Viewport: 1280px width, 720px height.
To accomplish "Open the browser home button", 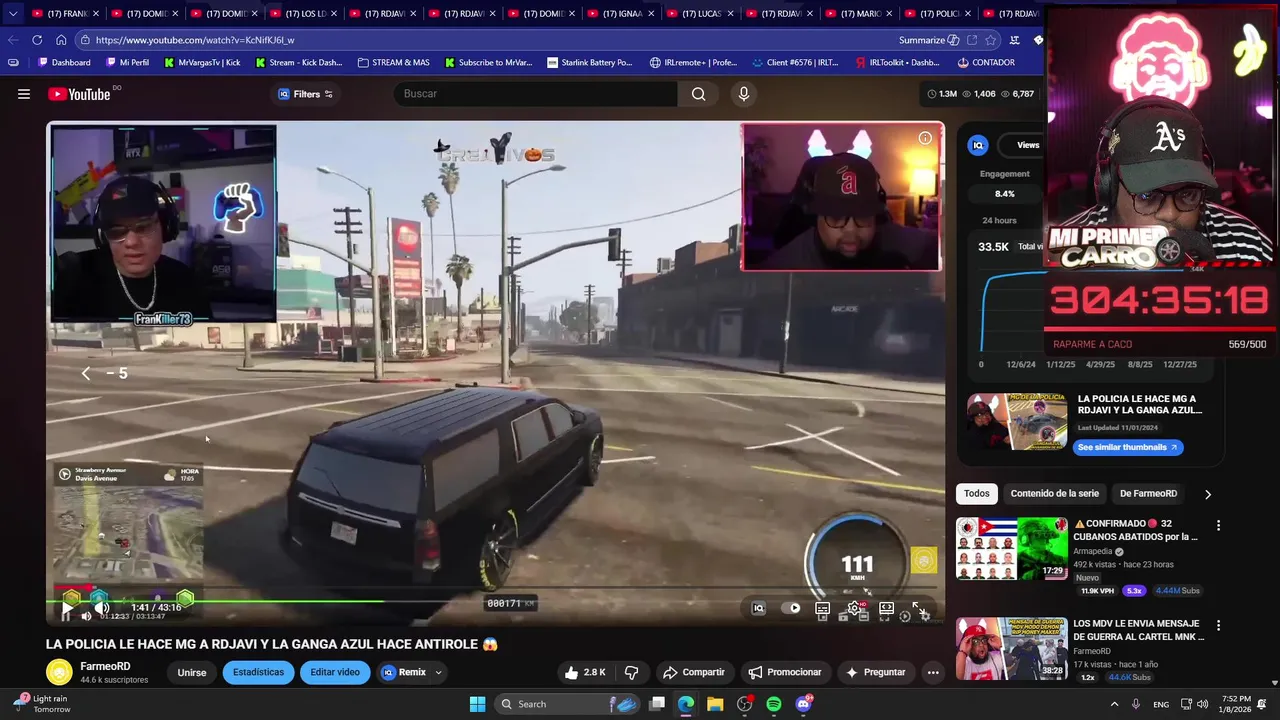I will (61, 40).
